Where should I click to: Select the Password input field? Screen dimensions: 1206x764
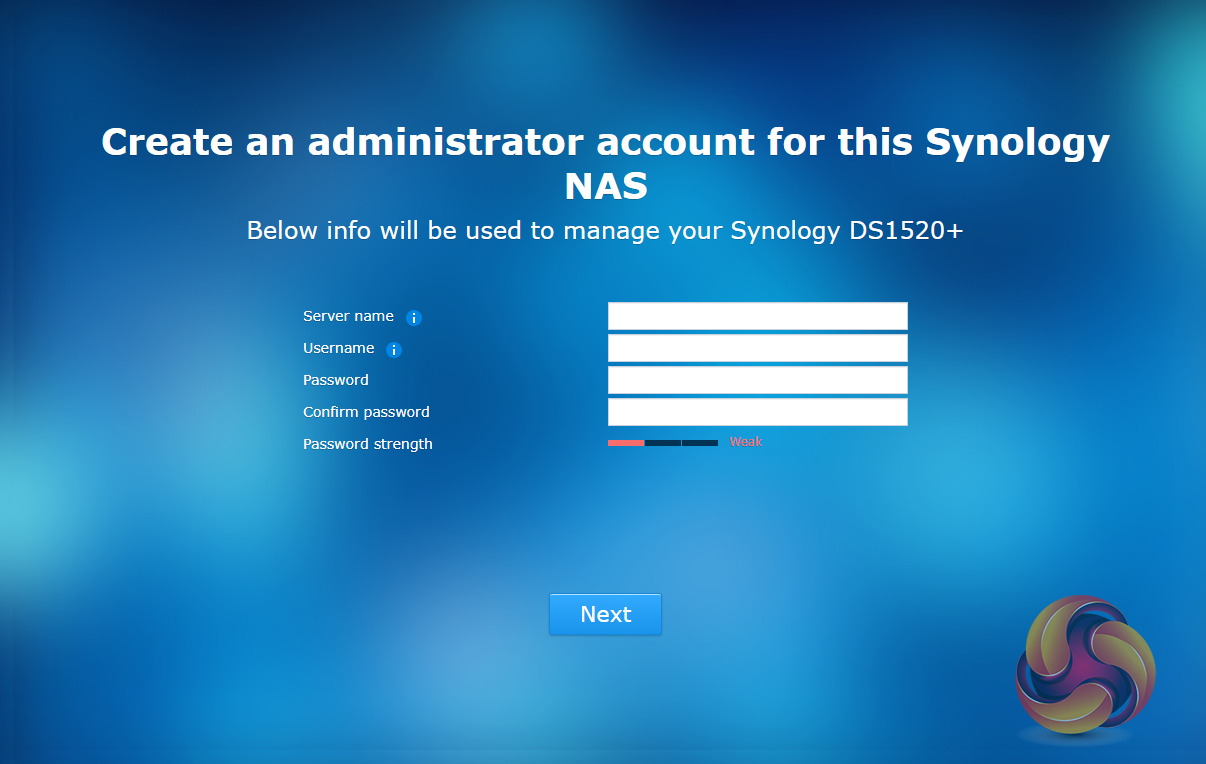coord(757,380)
